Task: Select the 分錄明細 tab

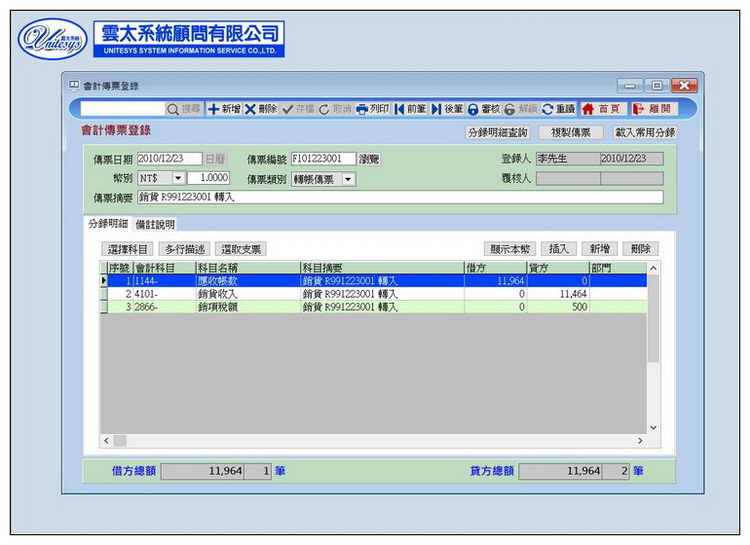Action: click(x=108, y=224)
